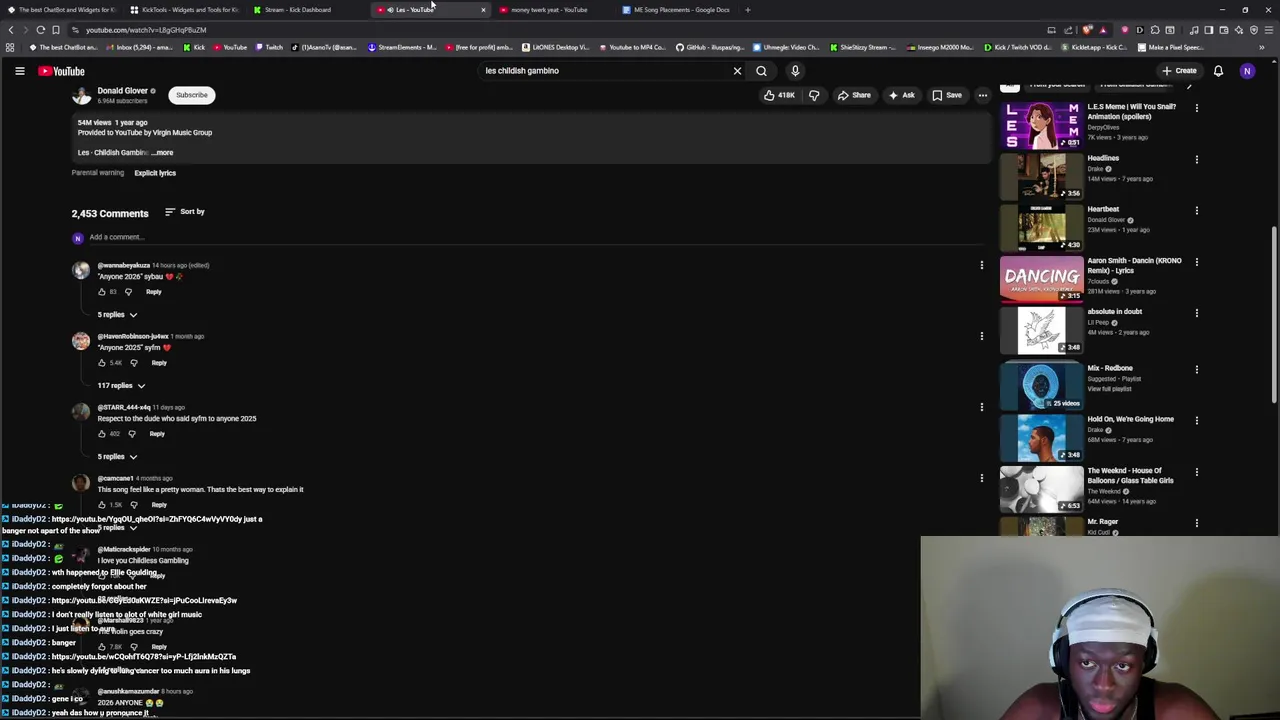The height and width of the screenshot is (720, 1280).
Task: Focus the Add a comment field
Action: click(535, 237)
